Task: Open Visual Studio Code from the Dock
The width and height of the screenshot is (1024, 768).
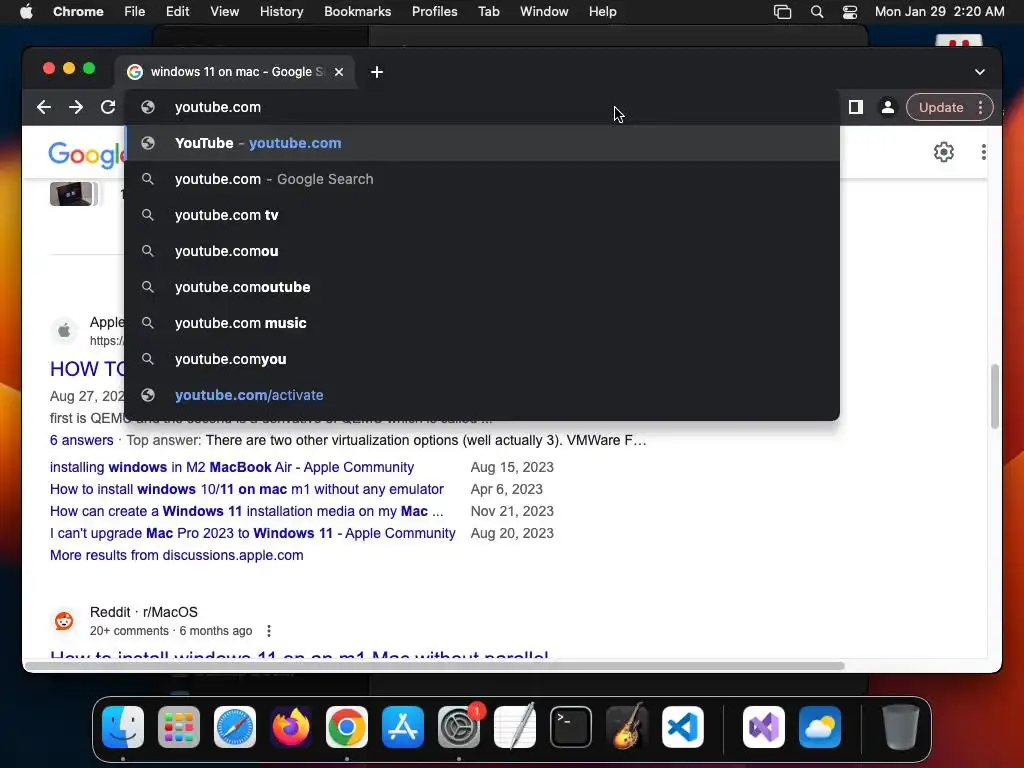Action: point(682,727)
